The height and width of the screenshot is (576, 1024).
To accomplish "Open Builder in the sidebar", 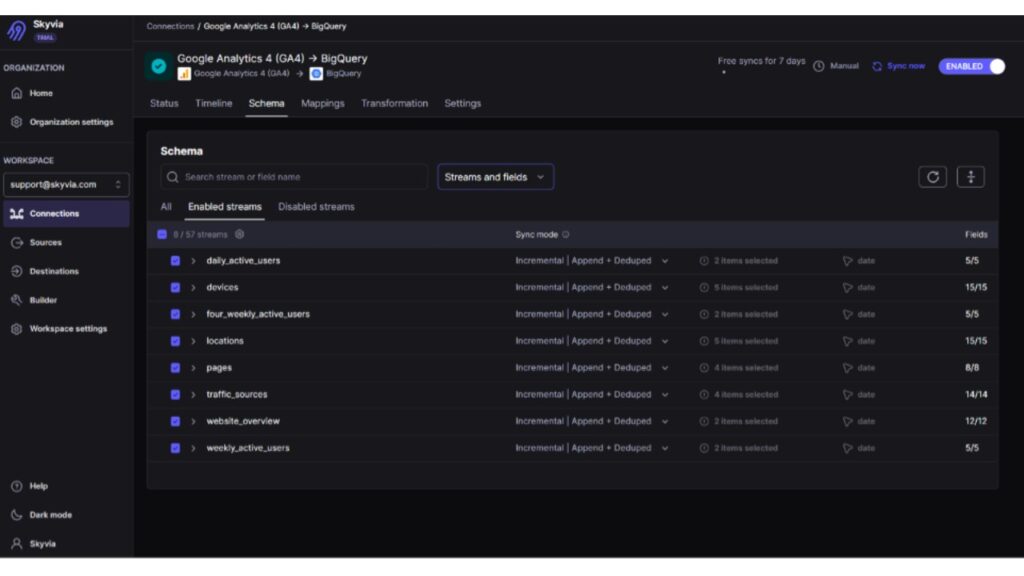I will coord(34,300).
